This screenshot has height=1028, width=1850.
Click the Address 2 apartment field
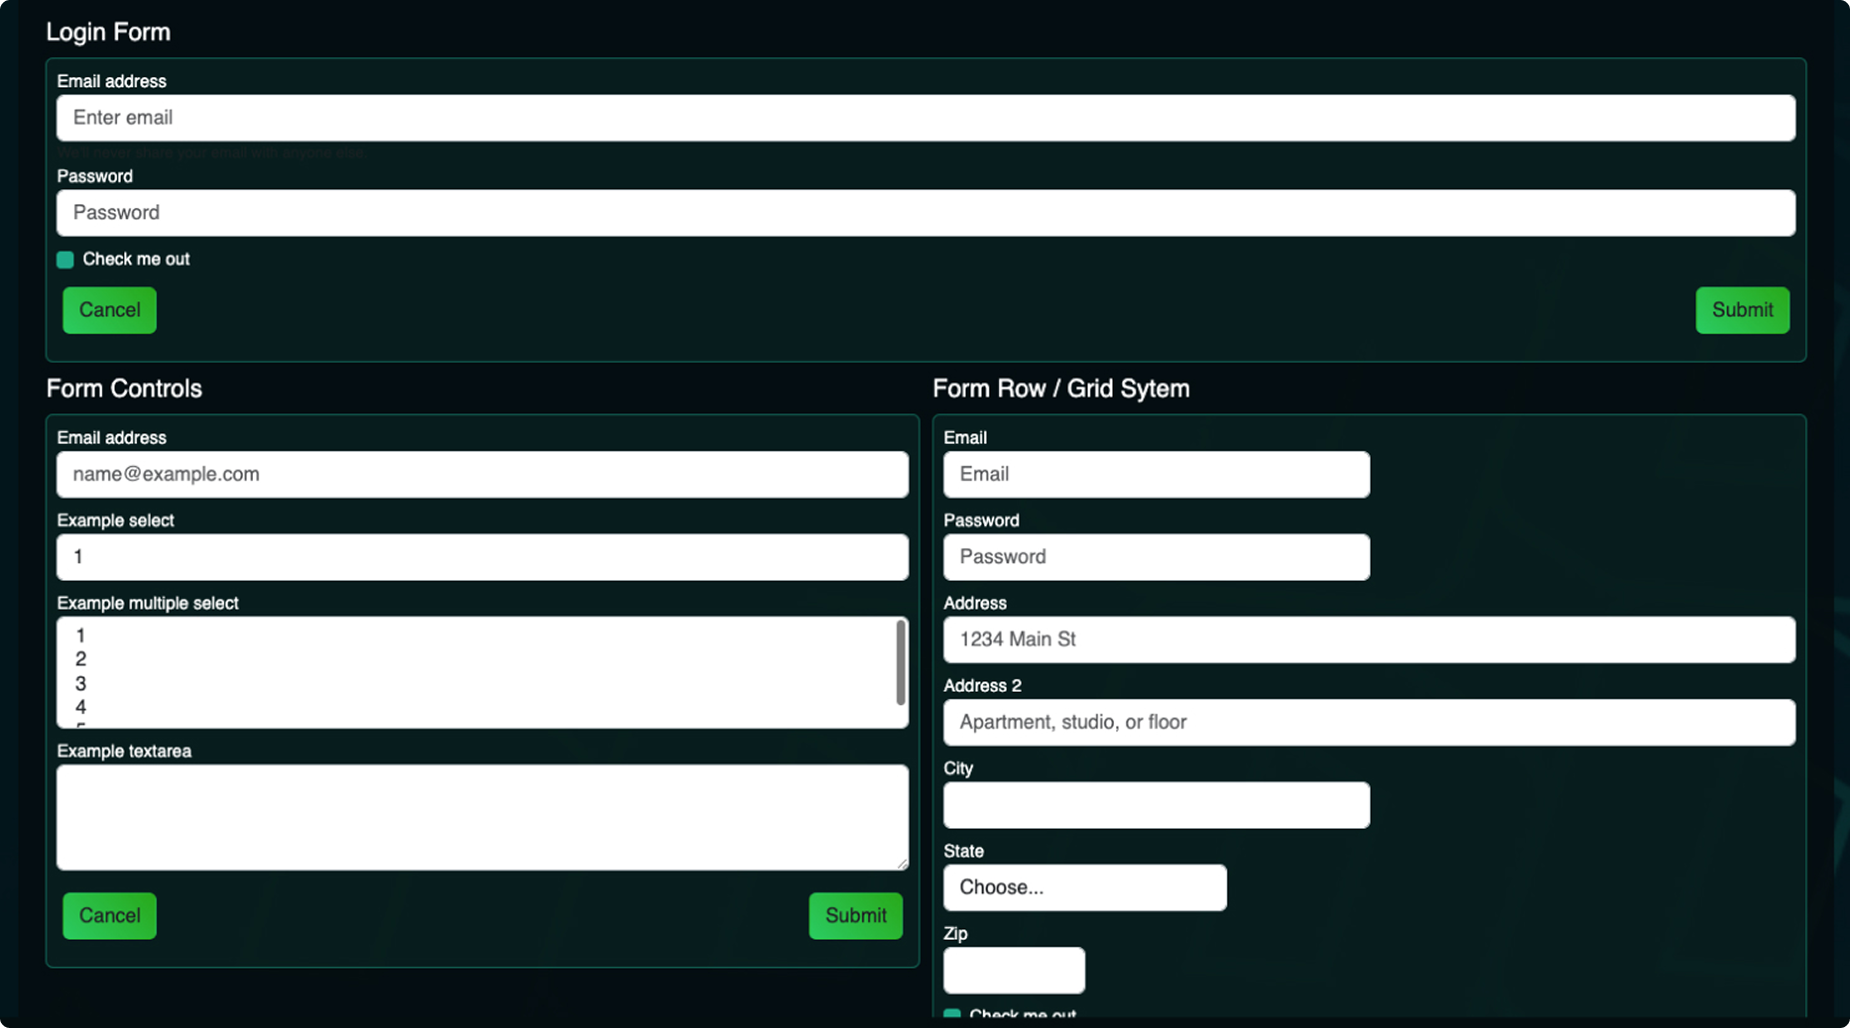click(1368, 722)
